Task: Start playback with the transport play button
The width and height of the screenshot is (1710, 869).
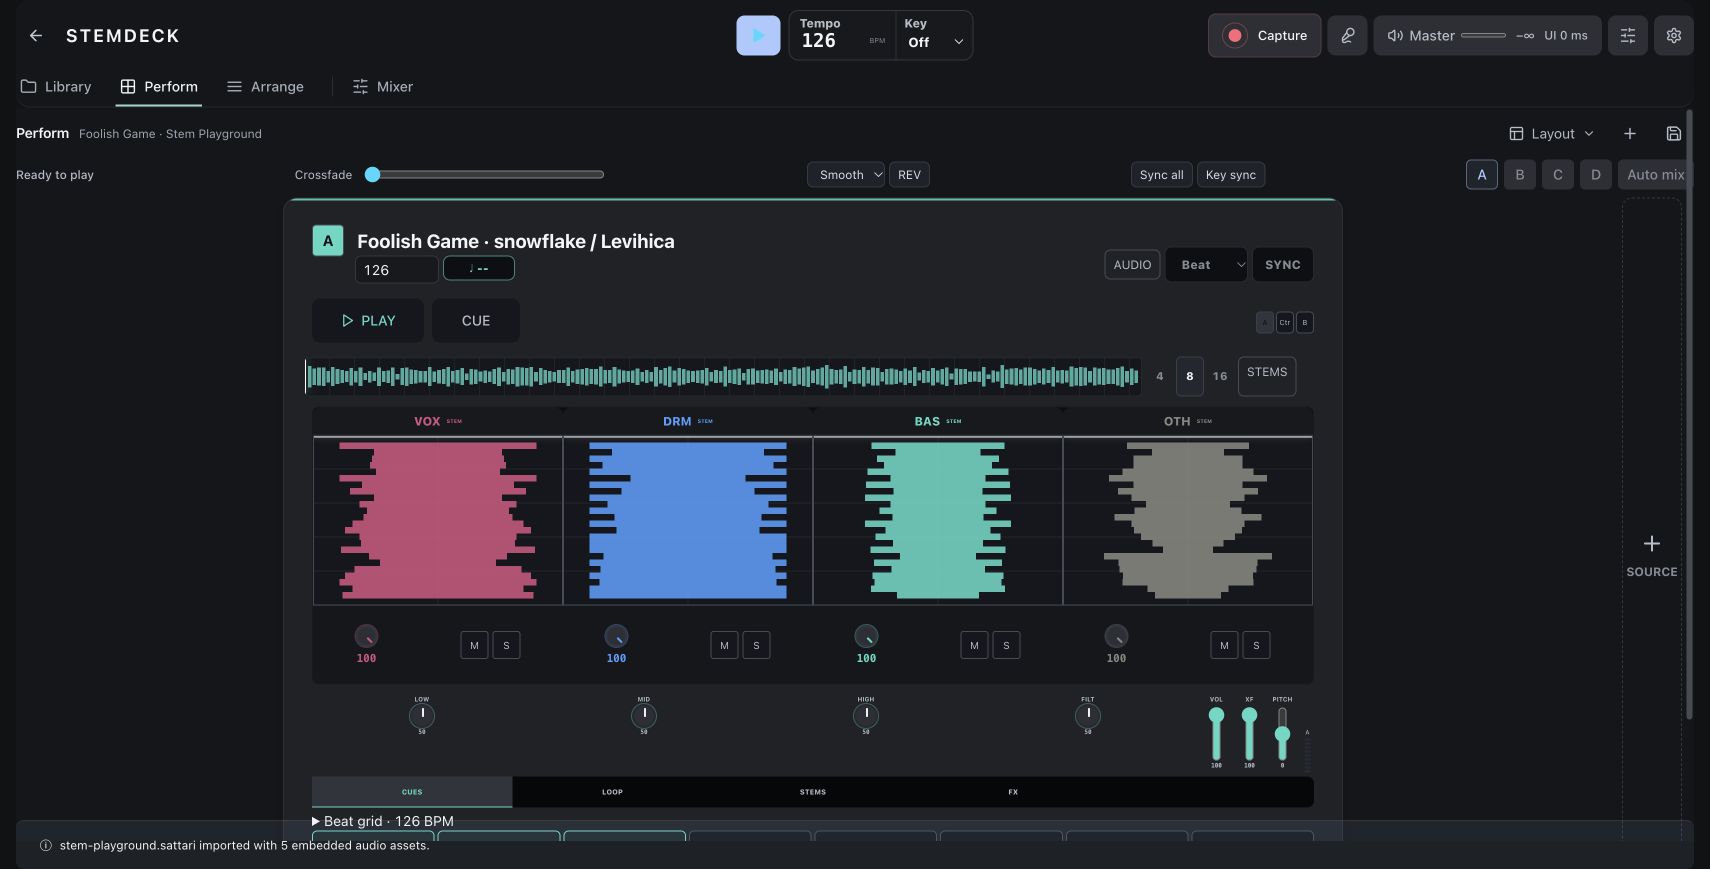Action: point(758,36)
